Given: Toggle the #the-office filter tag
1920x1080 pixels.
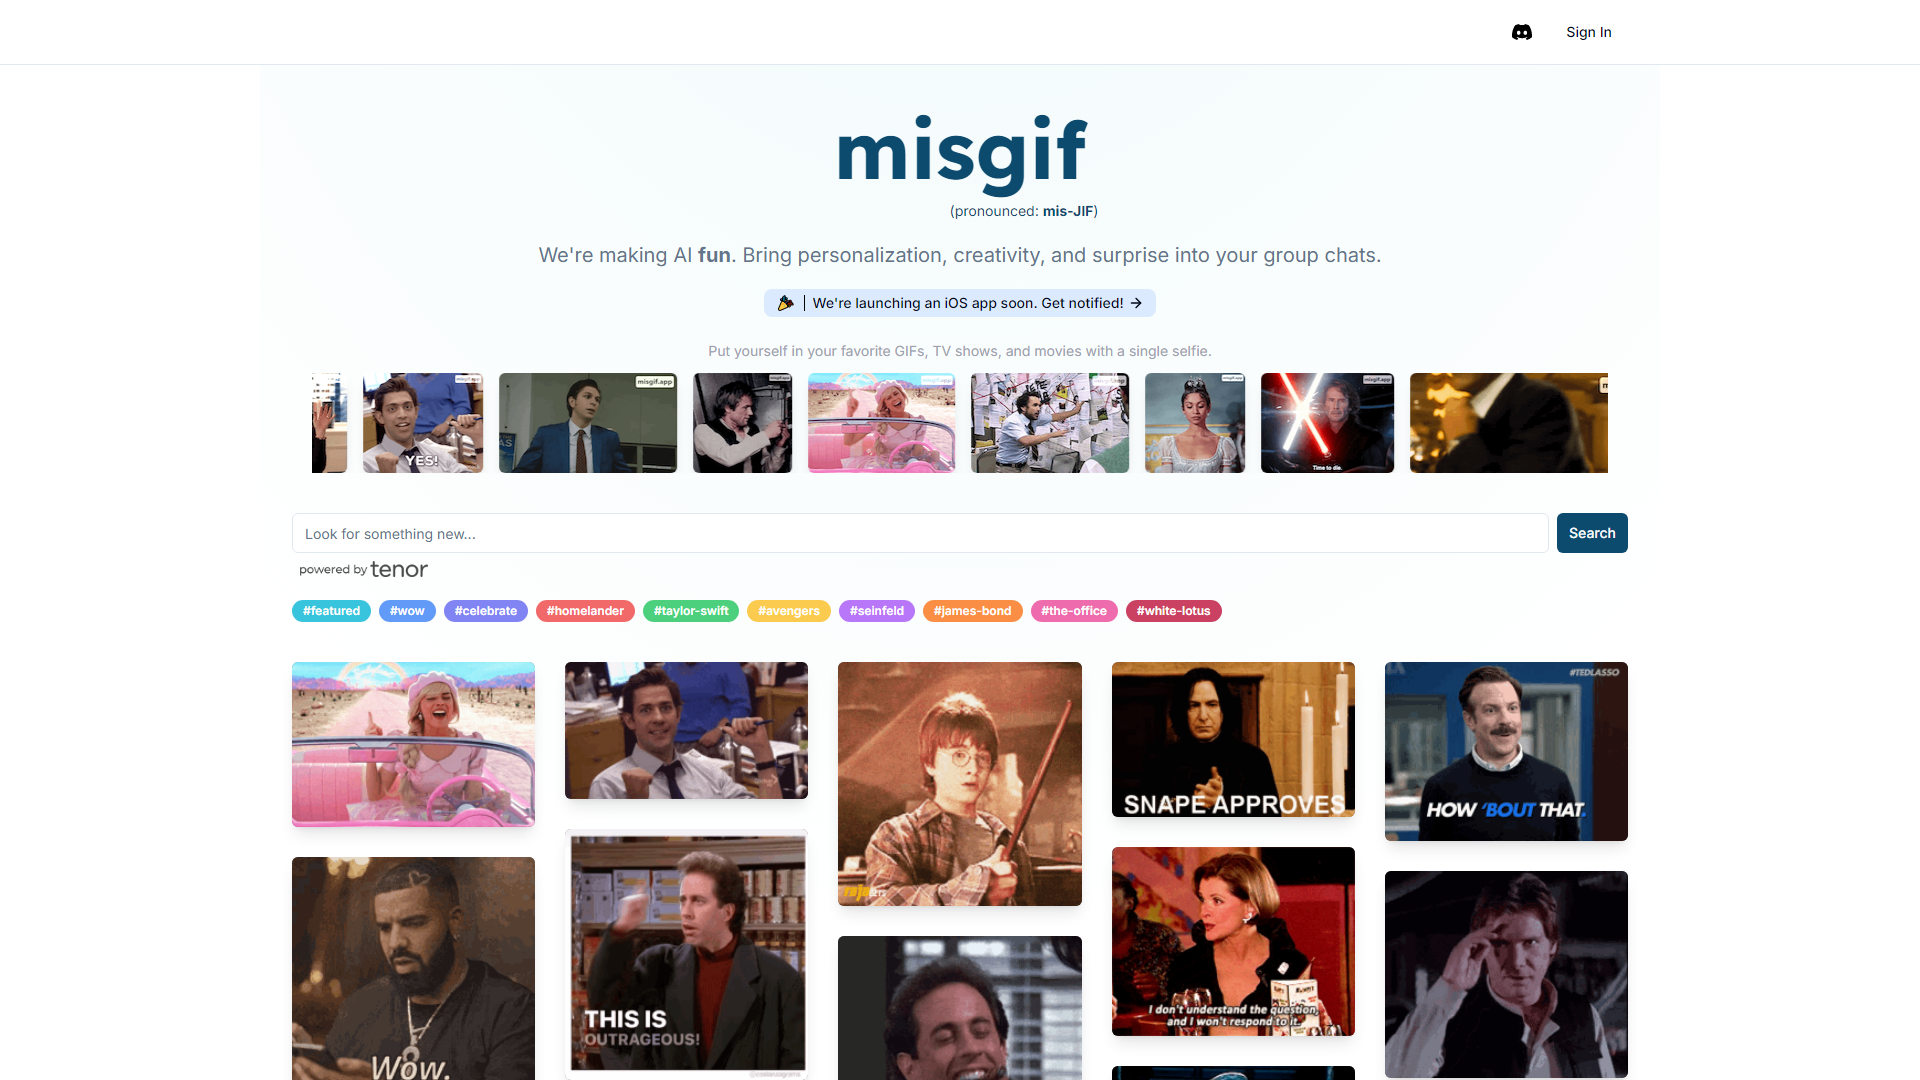Looking at the screenshot, I should click(1073, 611).
